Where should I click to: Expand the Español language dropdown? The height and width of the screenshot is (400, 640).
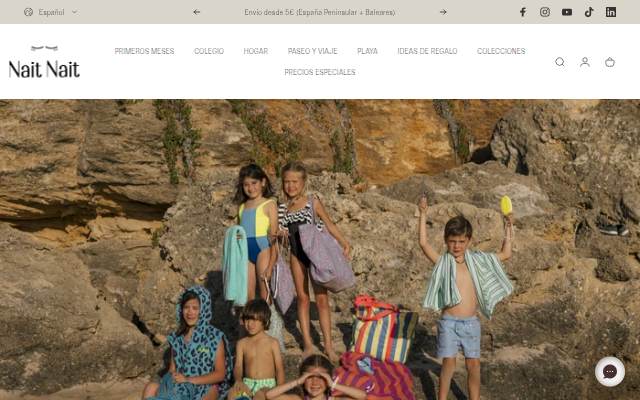[x=51, y=12]
